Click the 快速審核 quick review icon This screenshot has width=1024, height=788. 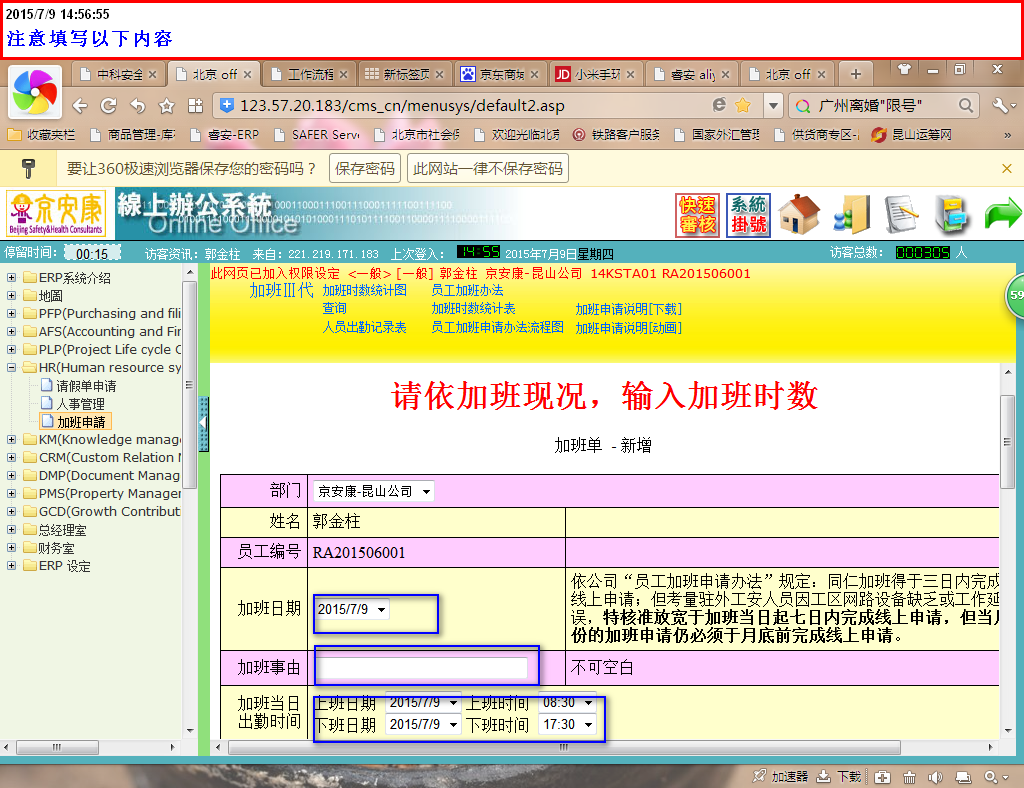point(697,215)
